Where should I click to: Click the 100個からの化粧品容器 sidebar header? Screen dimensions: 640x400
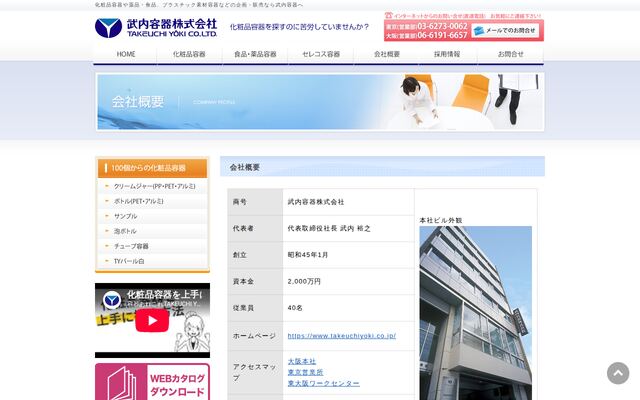pos(153,168)
